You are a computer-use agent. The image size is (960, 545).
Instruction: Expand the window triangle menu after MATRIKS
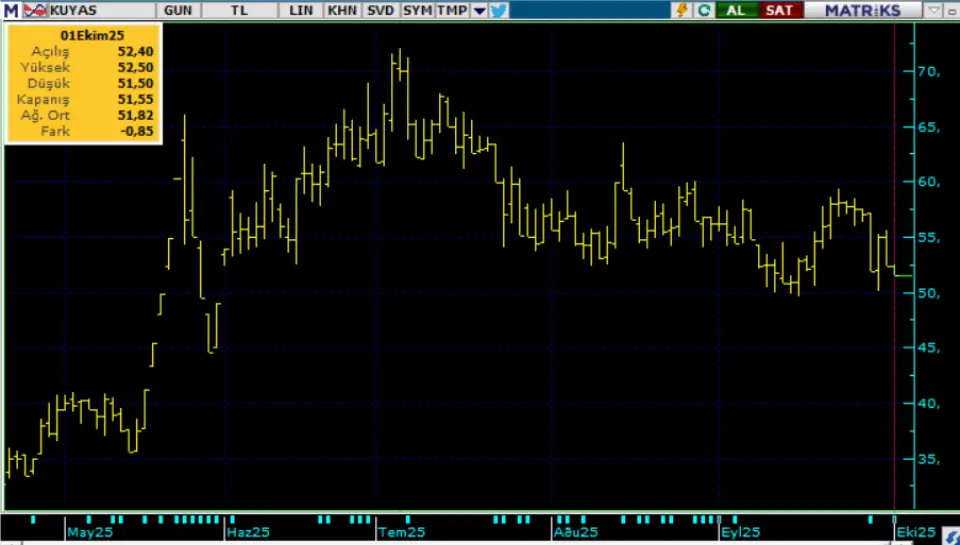(934, 10)
